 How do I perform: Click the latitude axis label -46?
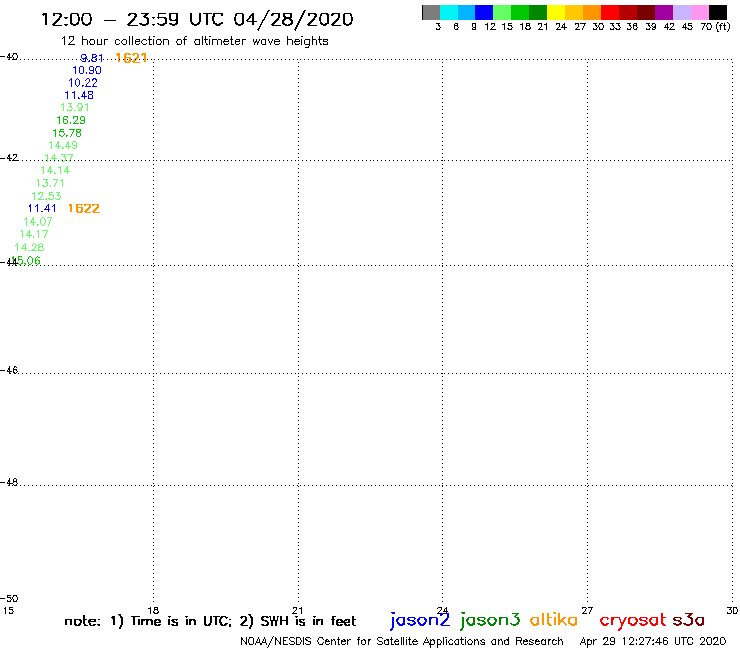click(x=9, y=370)
